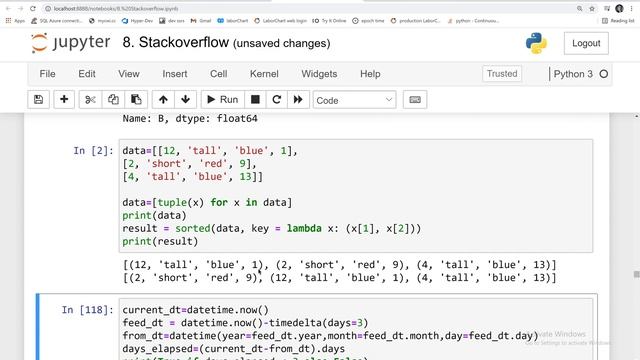Open the Help menu
640x360 pixels.
[x=370, y=74]
